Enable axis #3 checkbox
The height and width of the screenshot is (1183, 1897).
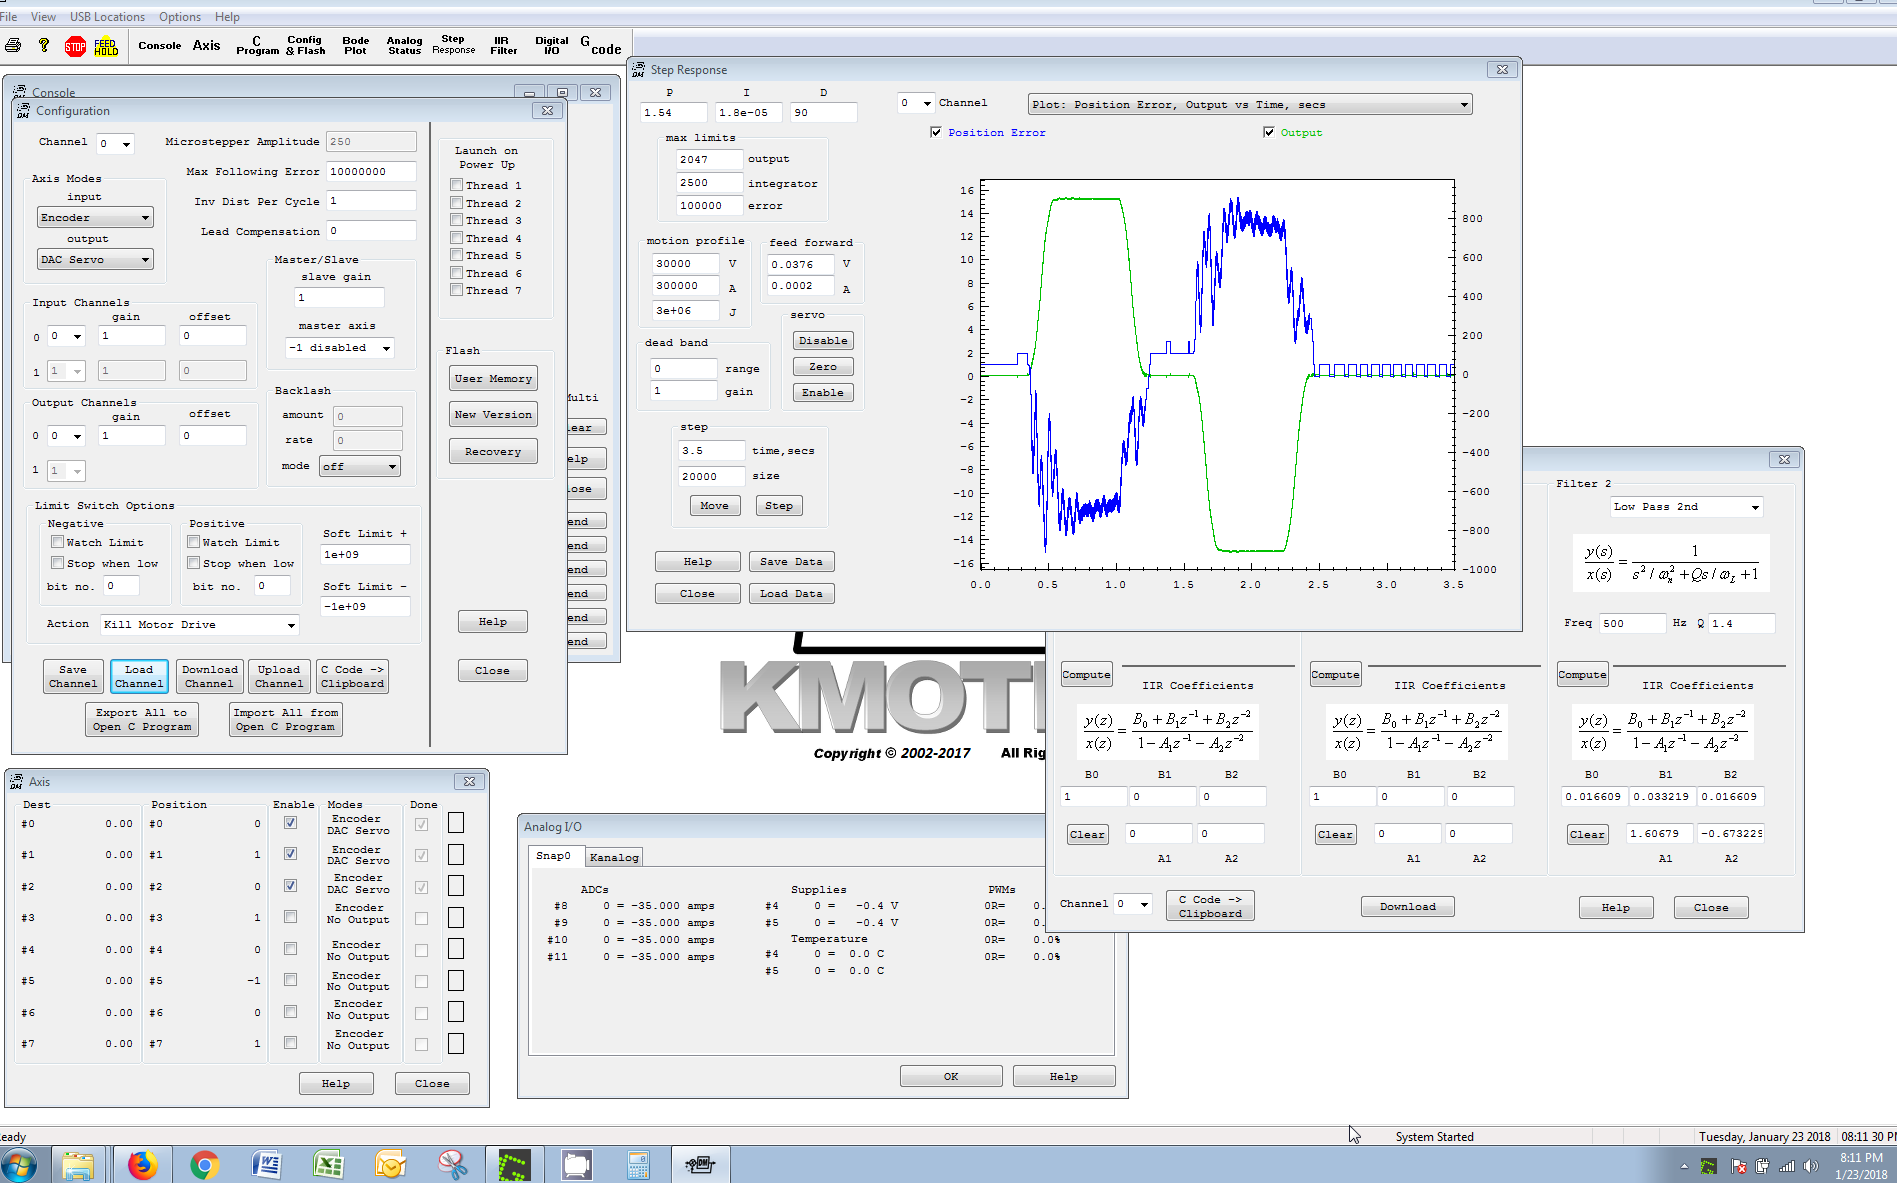pos(290,917)
